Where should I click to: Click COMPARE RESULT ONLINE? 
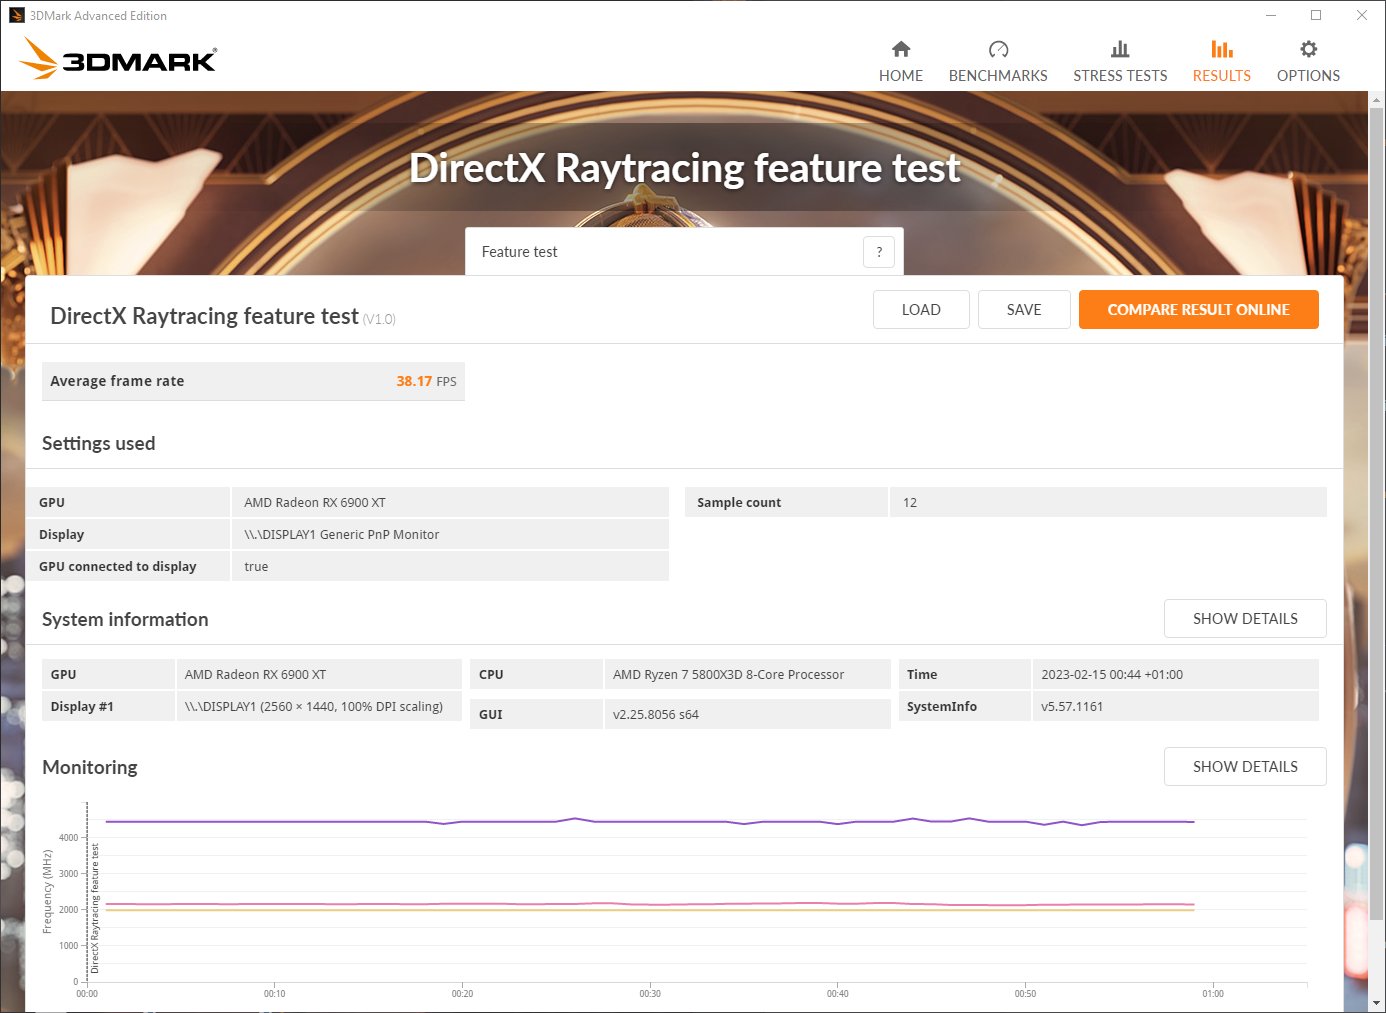[1198, 310]
